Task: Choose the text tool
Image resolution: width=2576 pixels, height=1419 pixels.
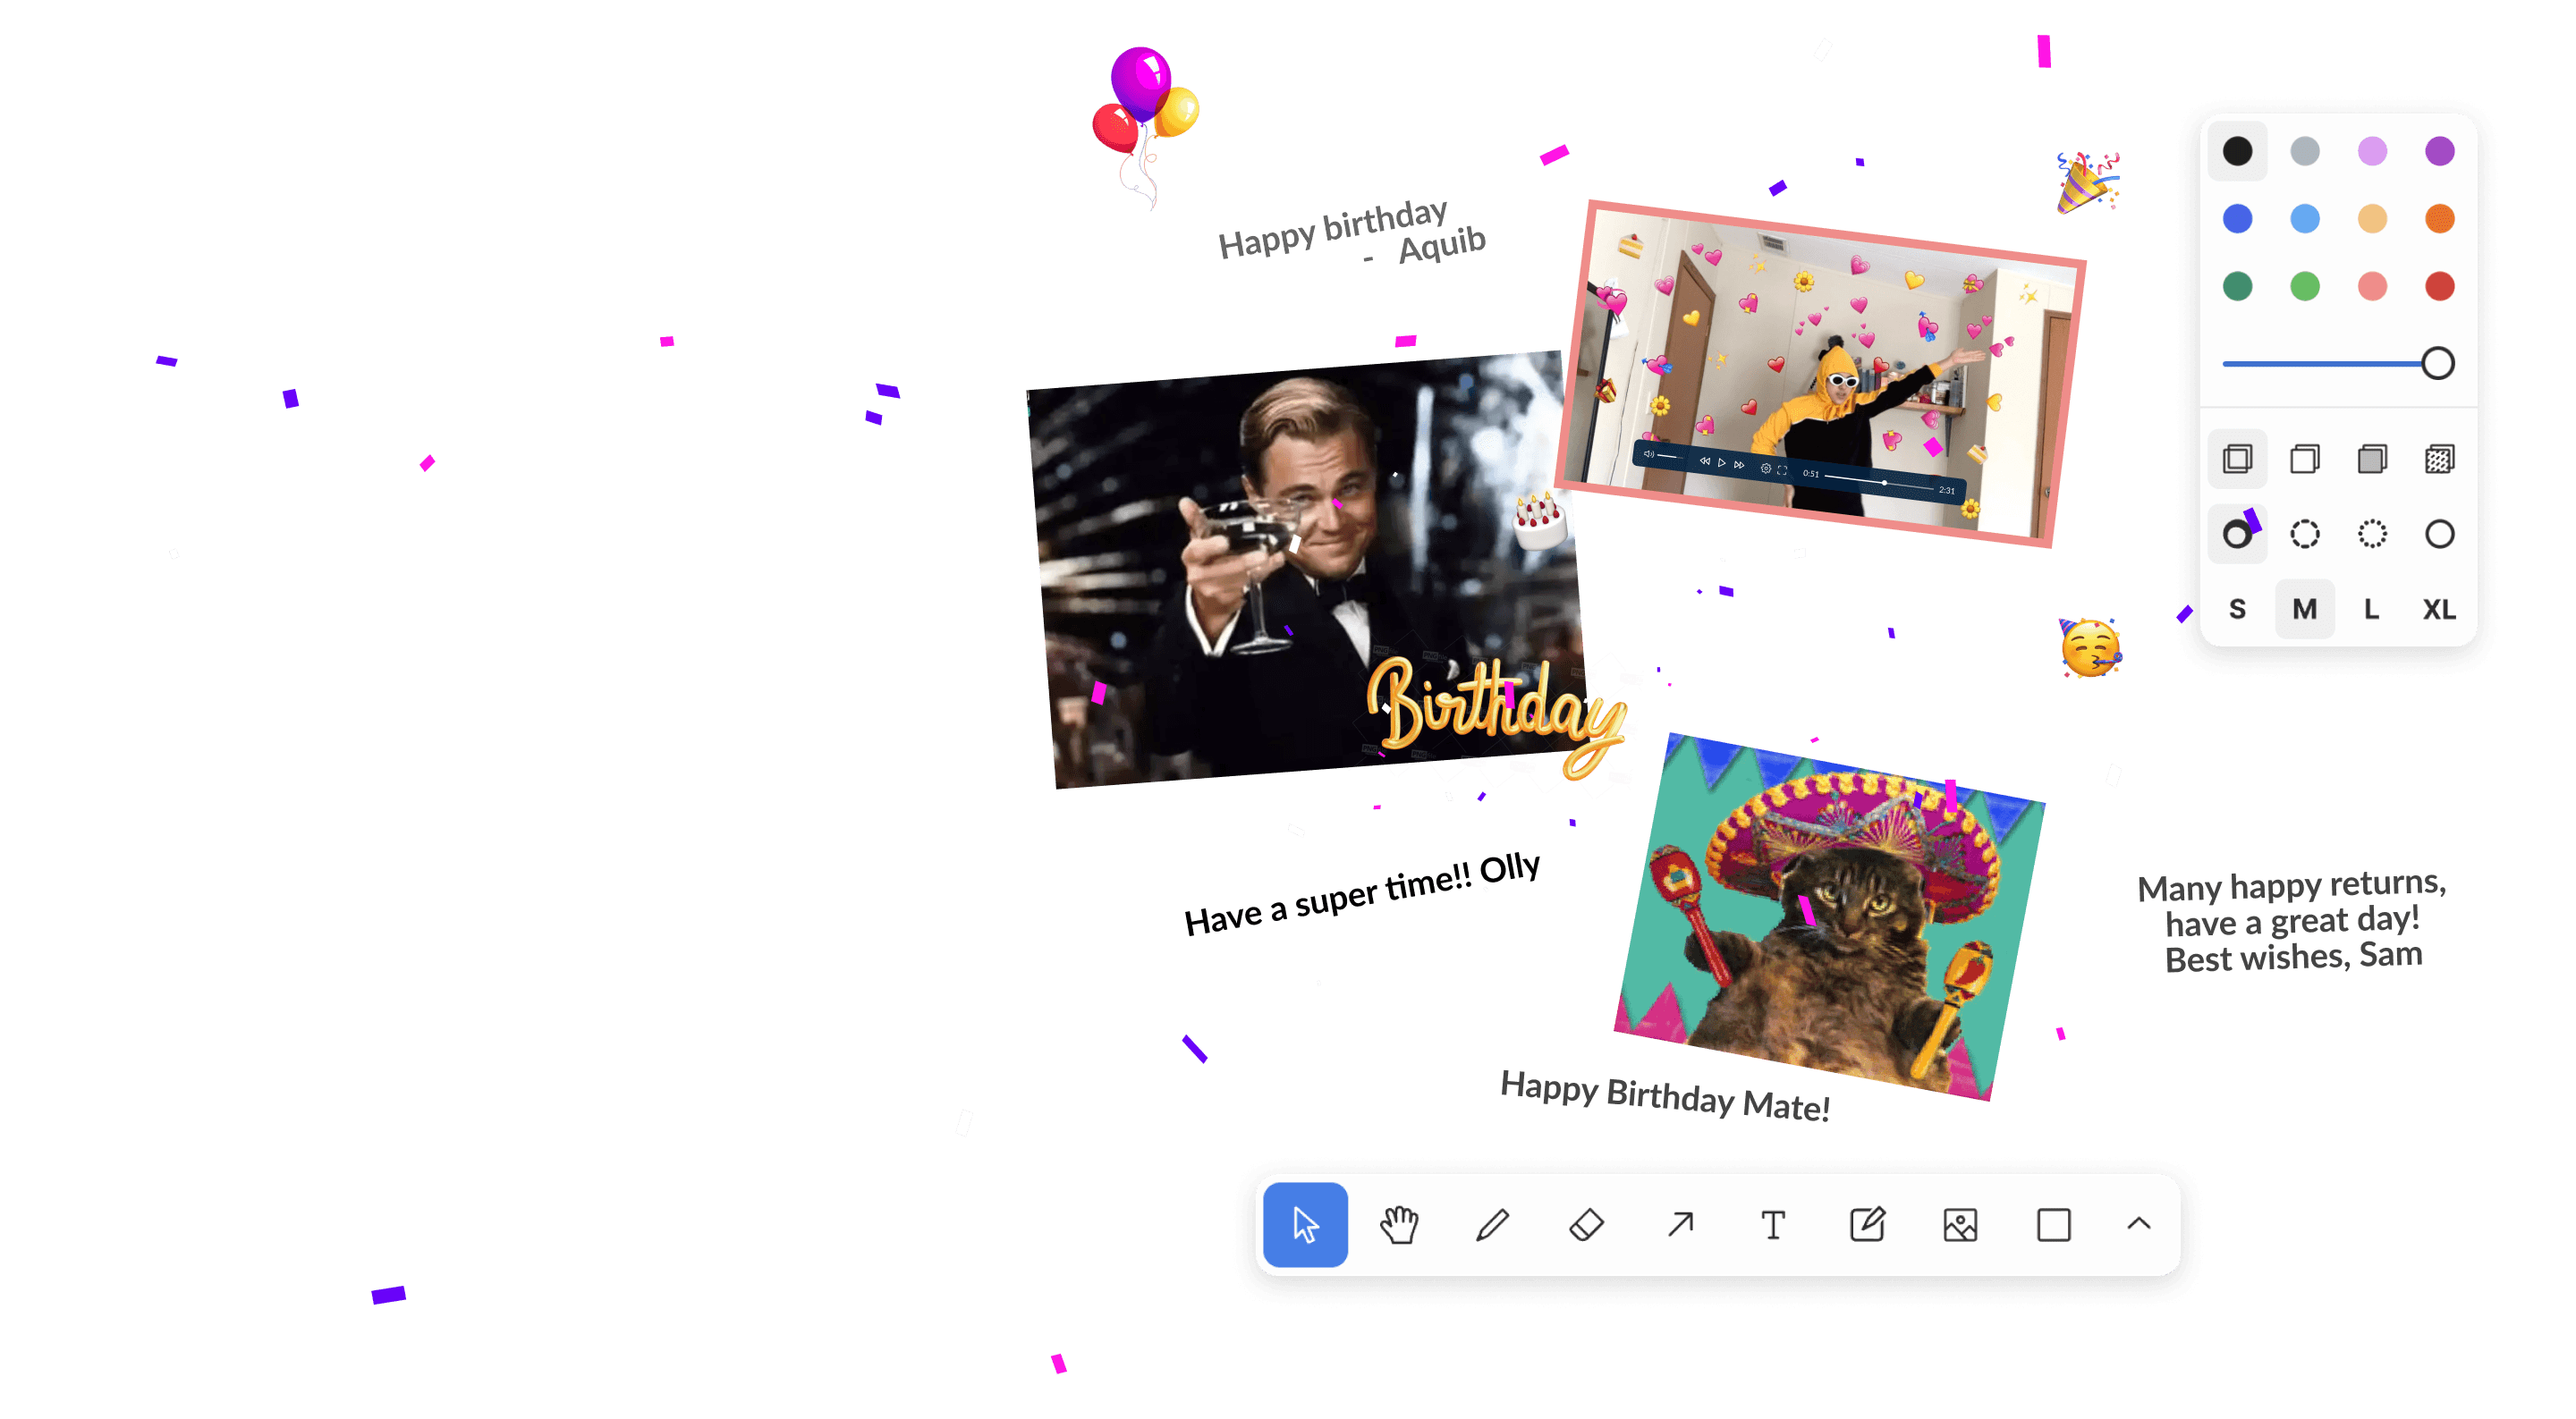Action: (x=1773, y=1224)
